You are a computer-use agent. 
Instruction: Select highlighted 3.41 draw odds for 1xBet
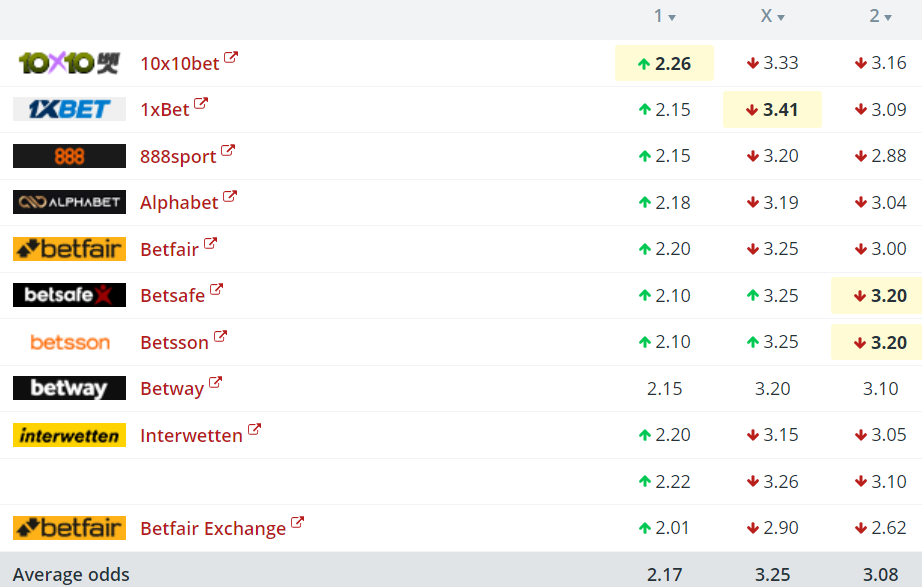point(772,109)
